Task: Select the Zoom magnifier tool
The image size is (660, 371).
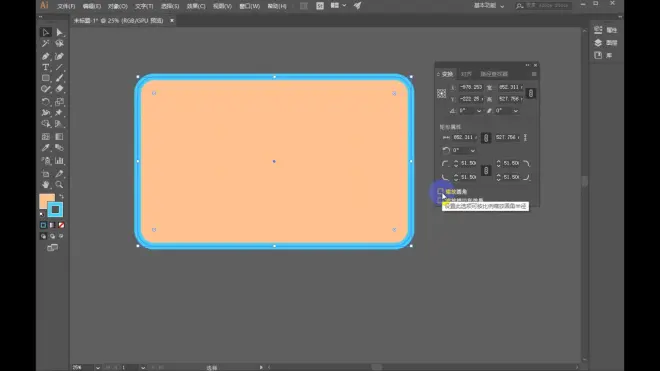Action: tap(59, 185)
